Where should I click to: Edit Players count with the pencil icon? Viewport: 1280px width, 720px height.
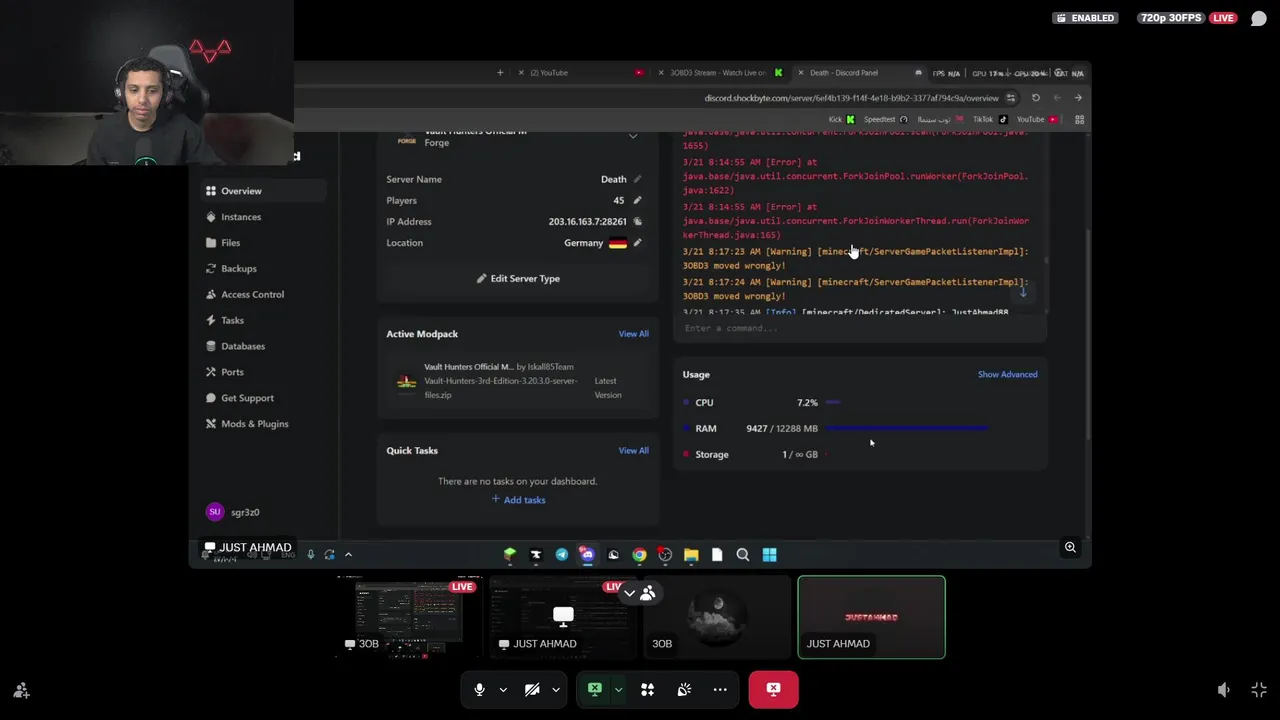637,201
